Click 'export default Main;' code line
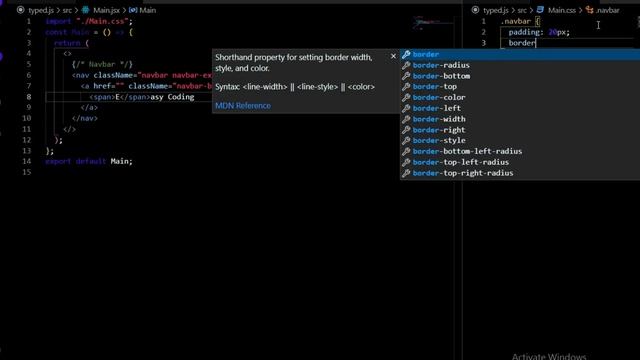The height and width of the screenshot is (360, 640). coord(89,161)
